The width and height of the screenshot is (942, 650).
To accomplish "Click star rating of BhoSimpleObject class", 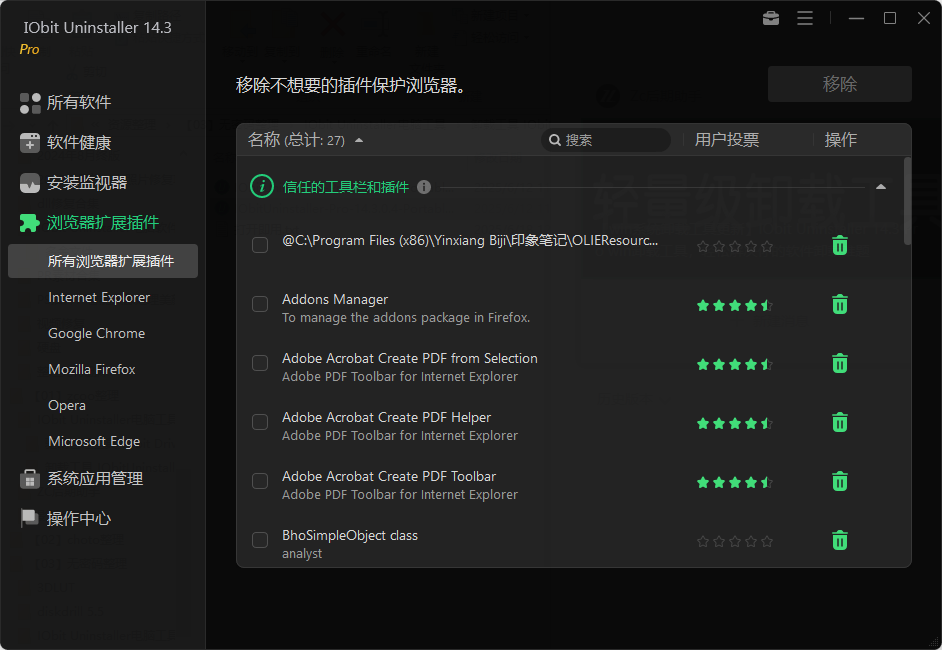I will 734,541.
